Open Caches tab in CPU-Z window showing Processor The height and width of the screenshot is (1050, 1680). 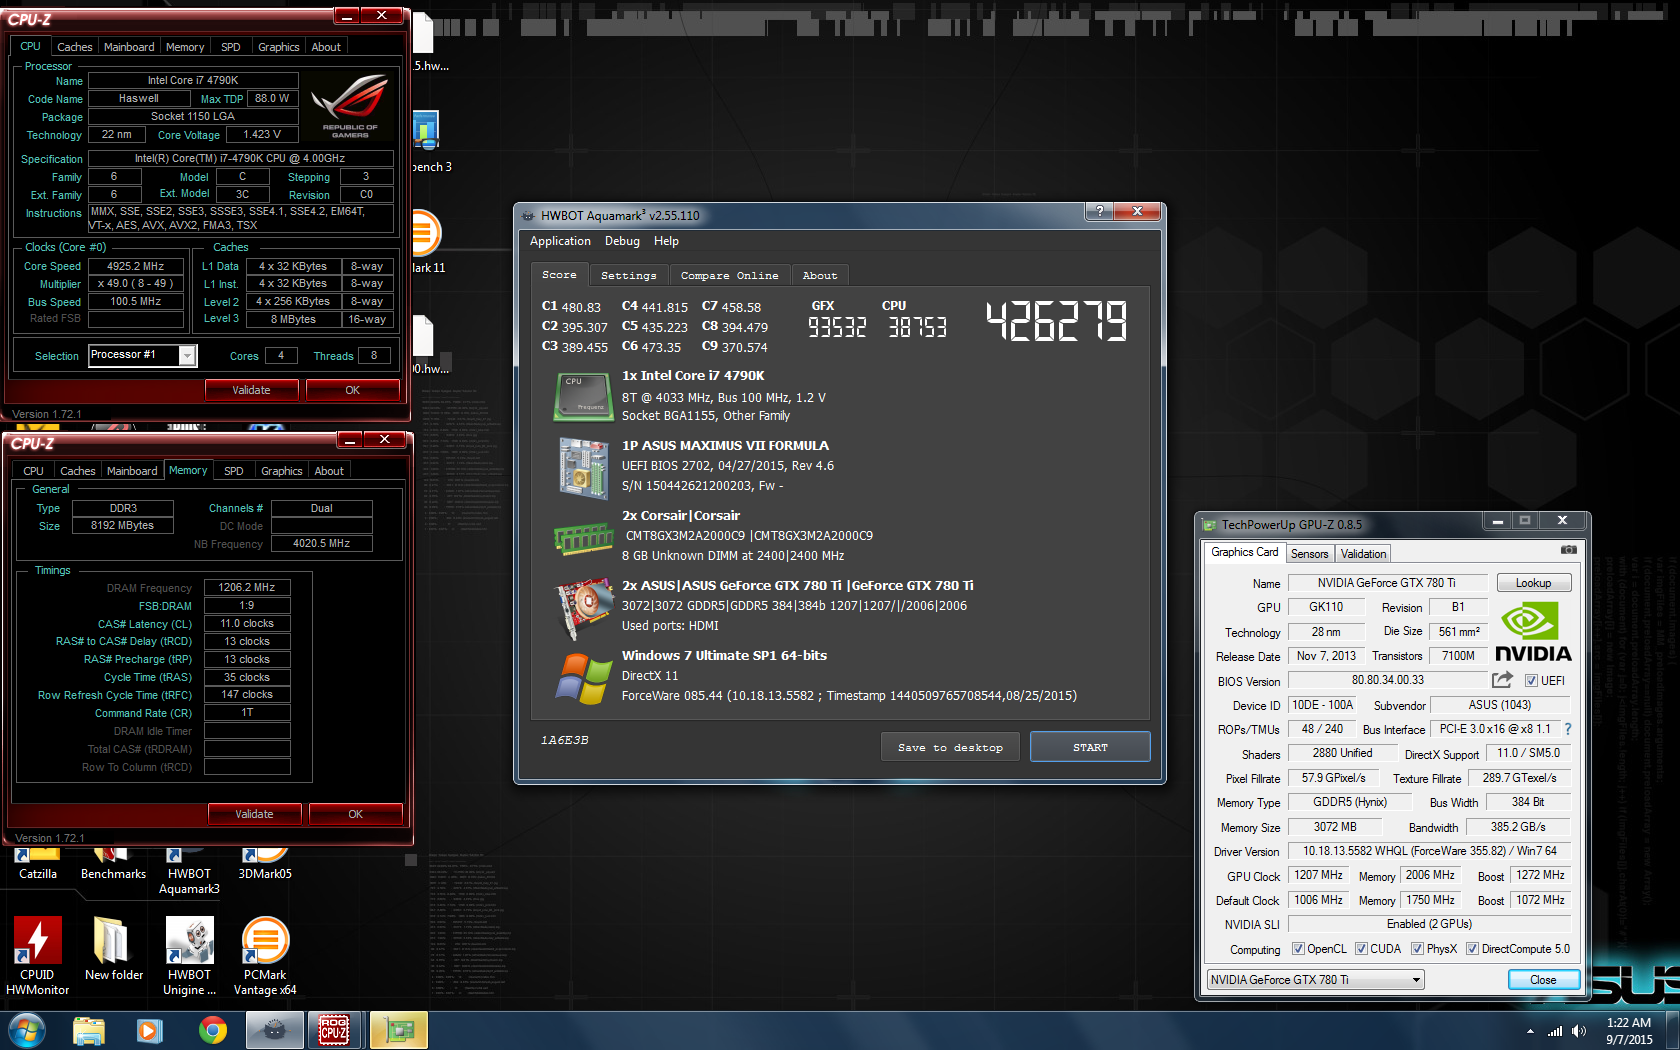tap(74, 47)
